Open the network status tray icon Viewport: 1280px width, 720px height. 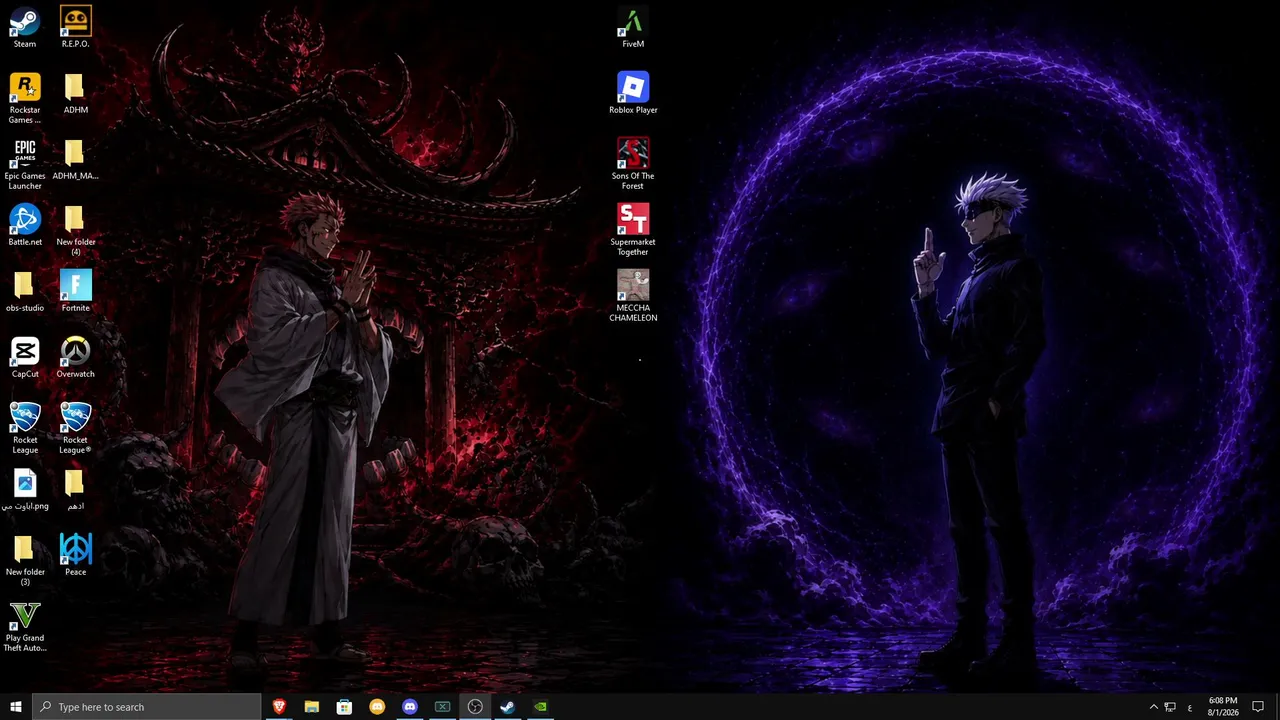(x=1170, y=707)
